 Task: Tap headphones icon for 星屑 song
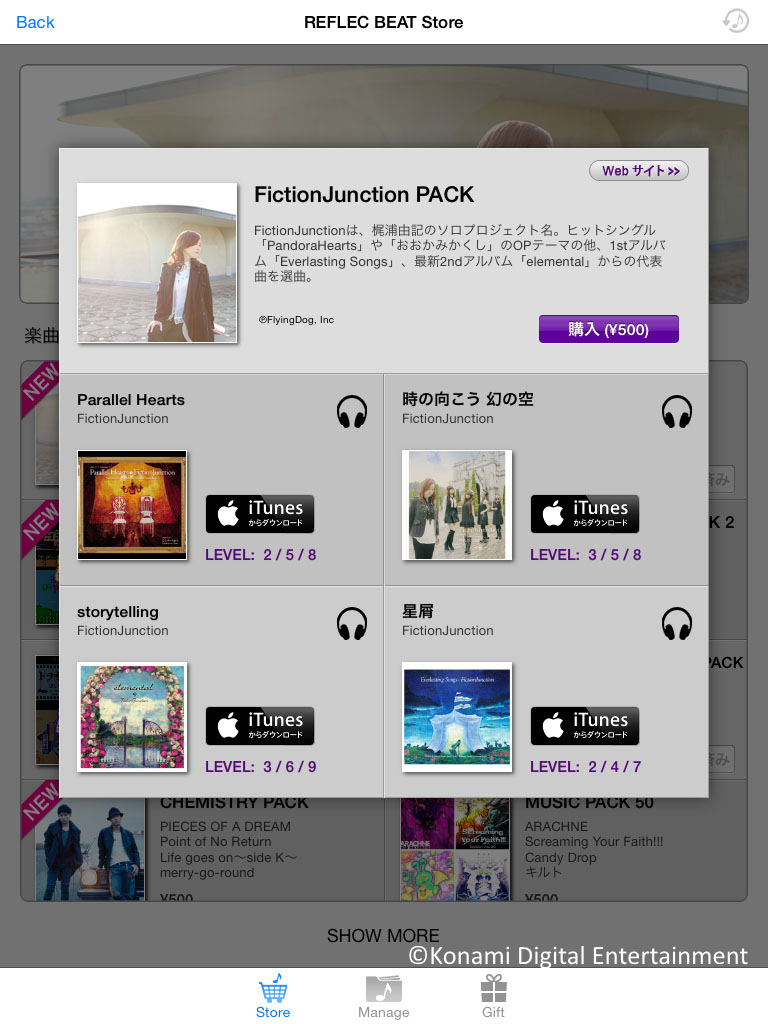coord(677,624)
